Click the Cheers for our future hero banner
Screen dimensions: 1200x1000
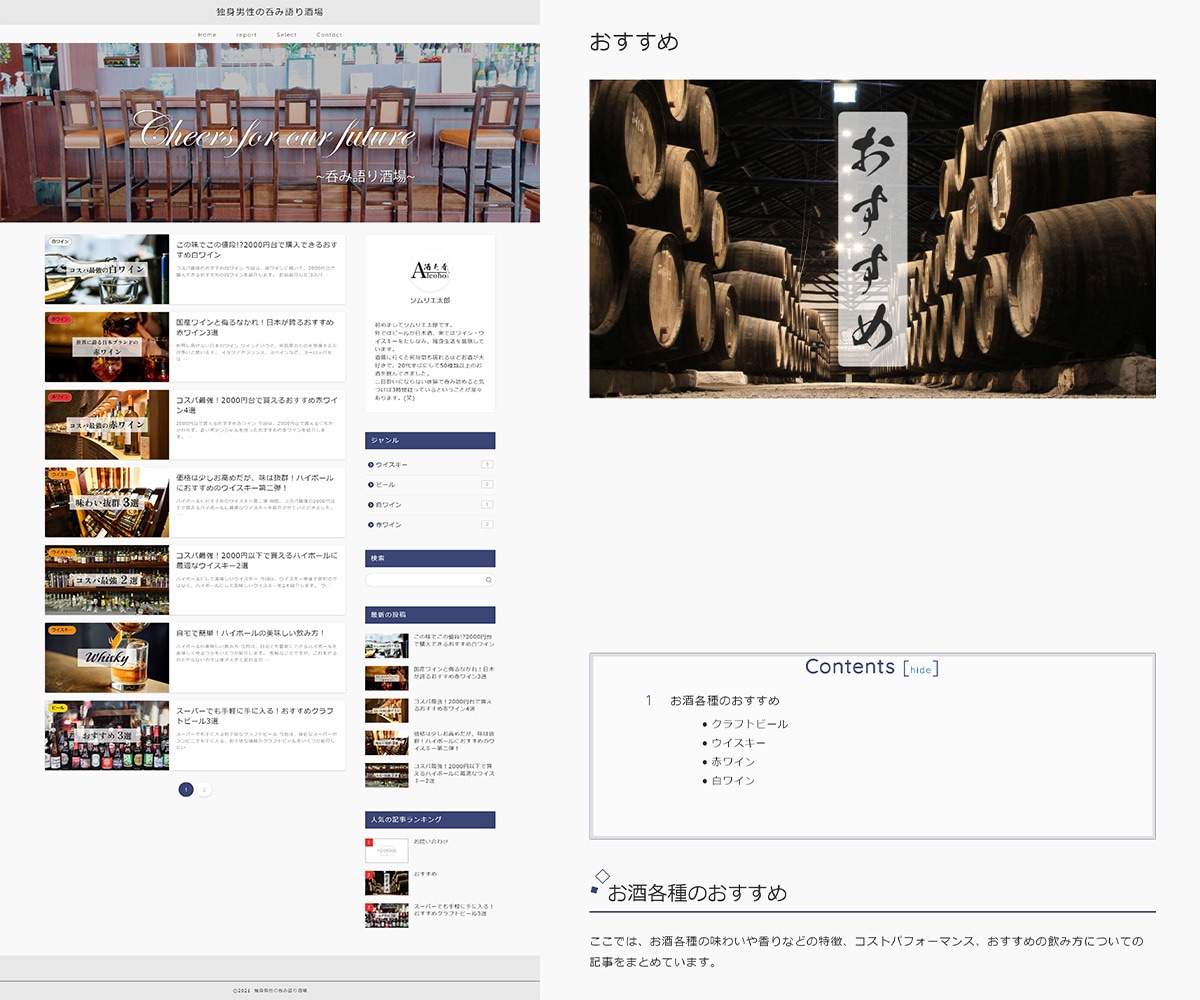pos(270,132)
